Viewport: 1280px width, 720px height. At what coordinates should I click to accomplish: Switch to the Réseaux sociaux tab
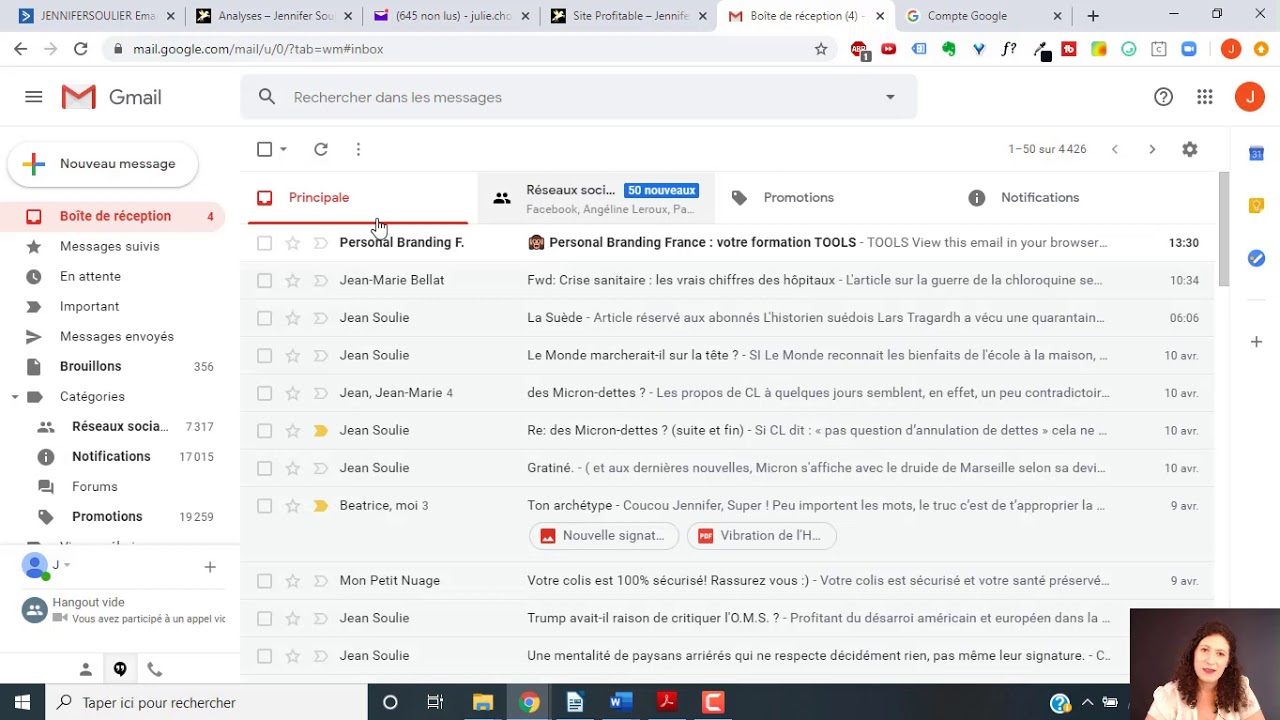tap(597, 198)
